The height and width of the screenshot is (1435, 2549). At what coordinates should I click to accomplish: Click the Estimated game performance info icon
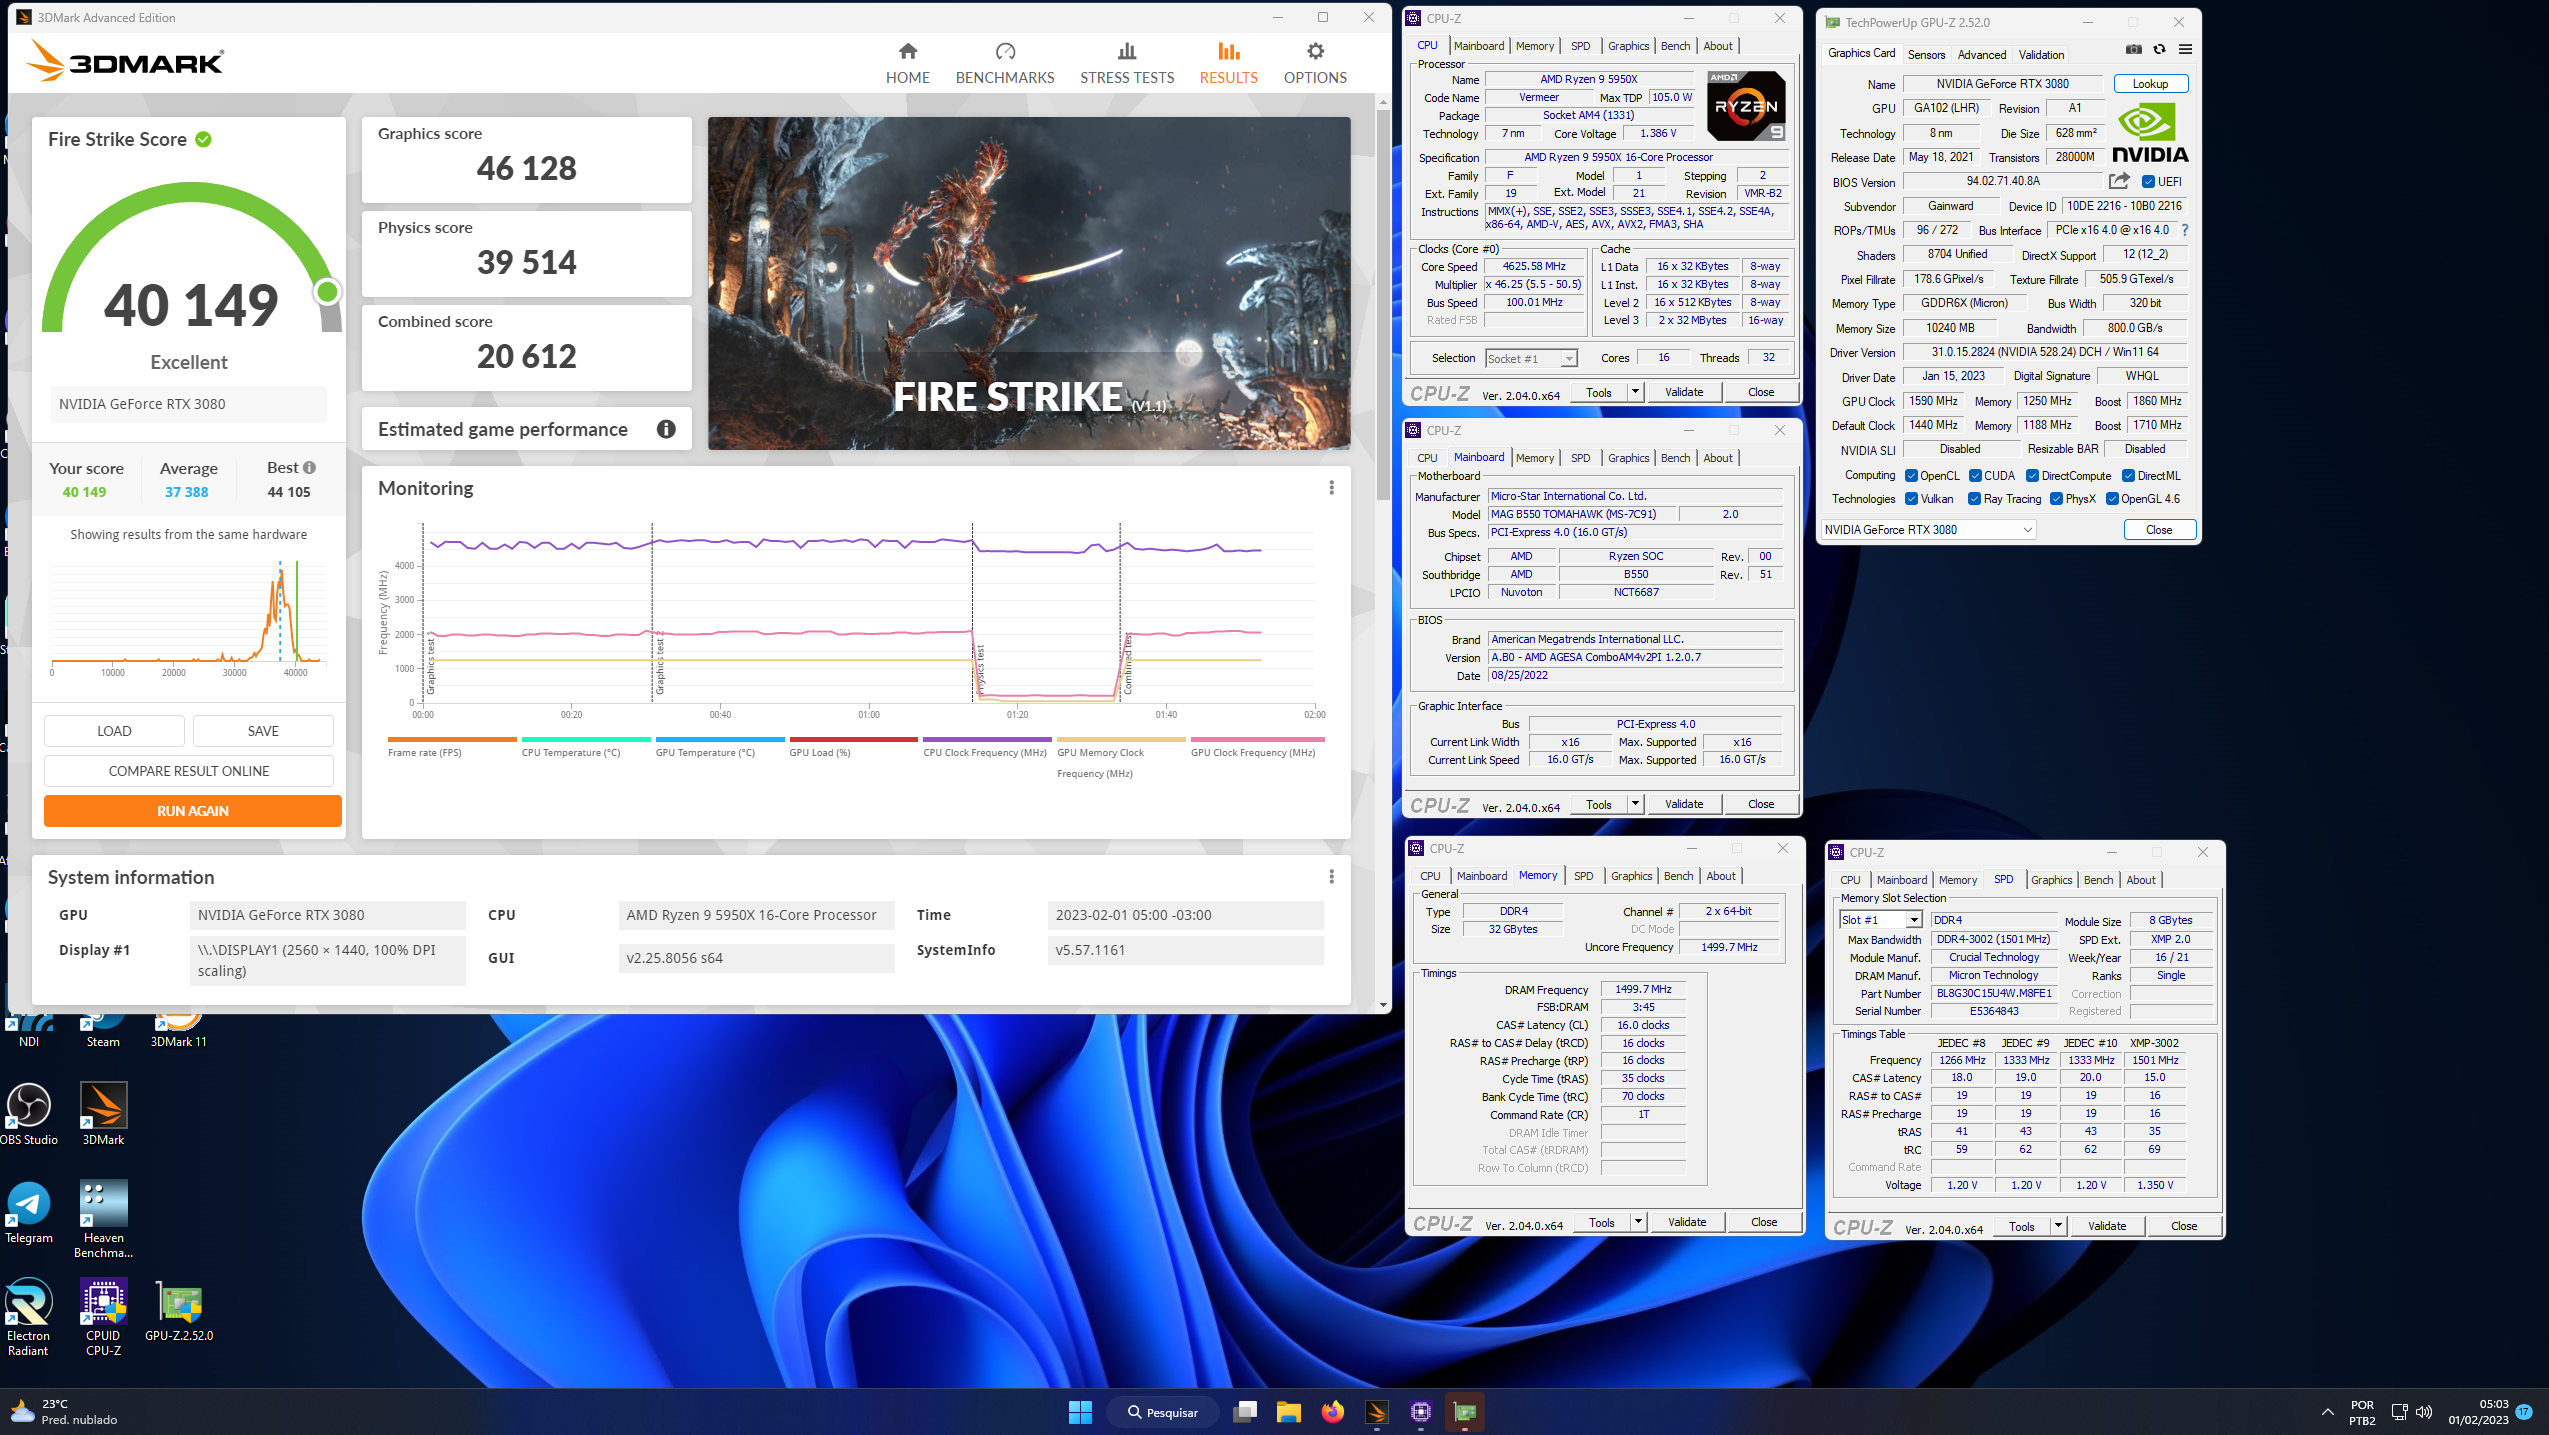tap(666, 429)
